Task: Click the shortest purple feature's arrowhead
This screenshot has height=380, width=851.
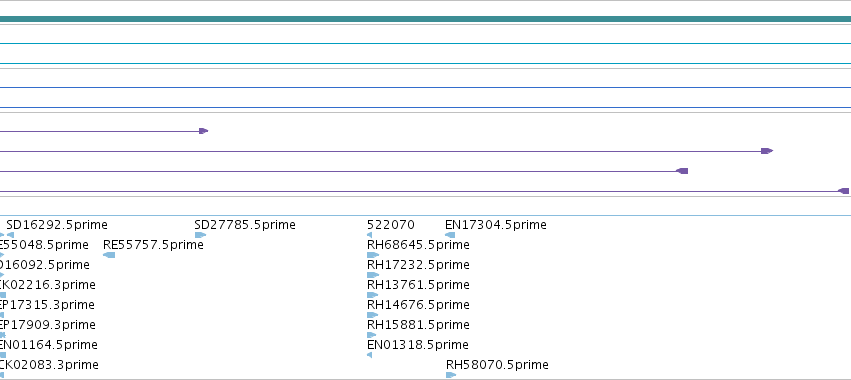Action: (204, 131)
